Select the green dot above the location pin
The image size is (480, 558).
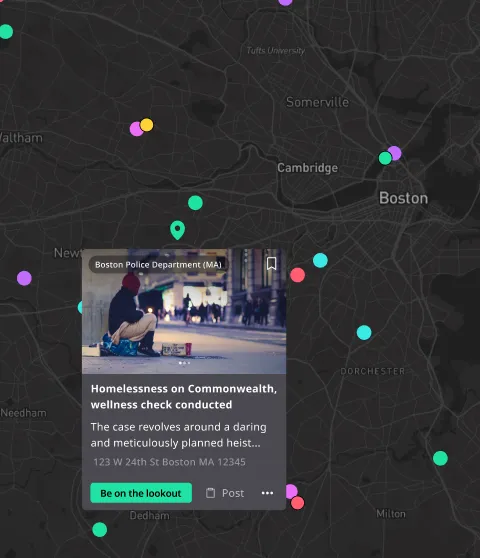pyautogui.click(x=195, y=203)
